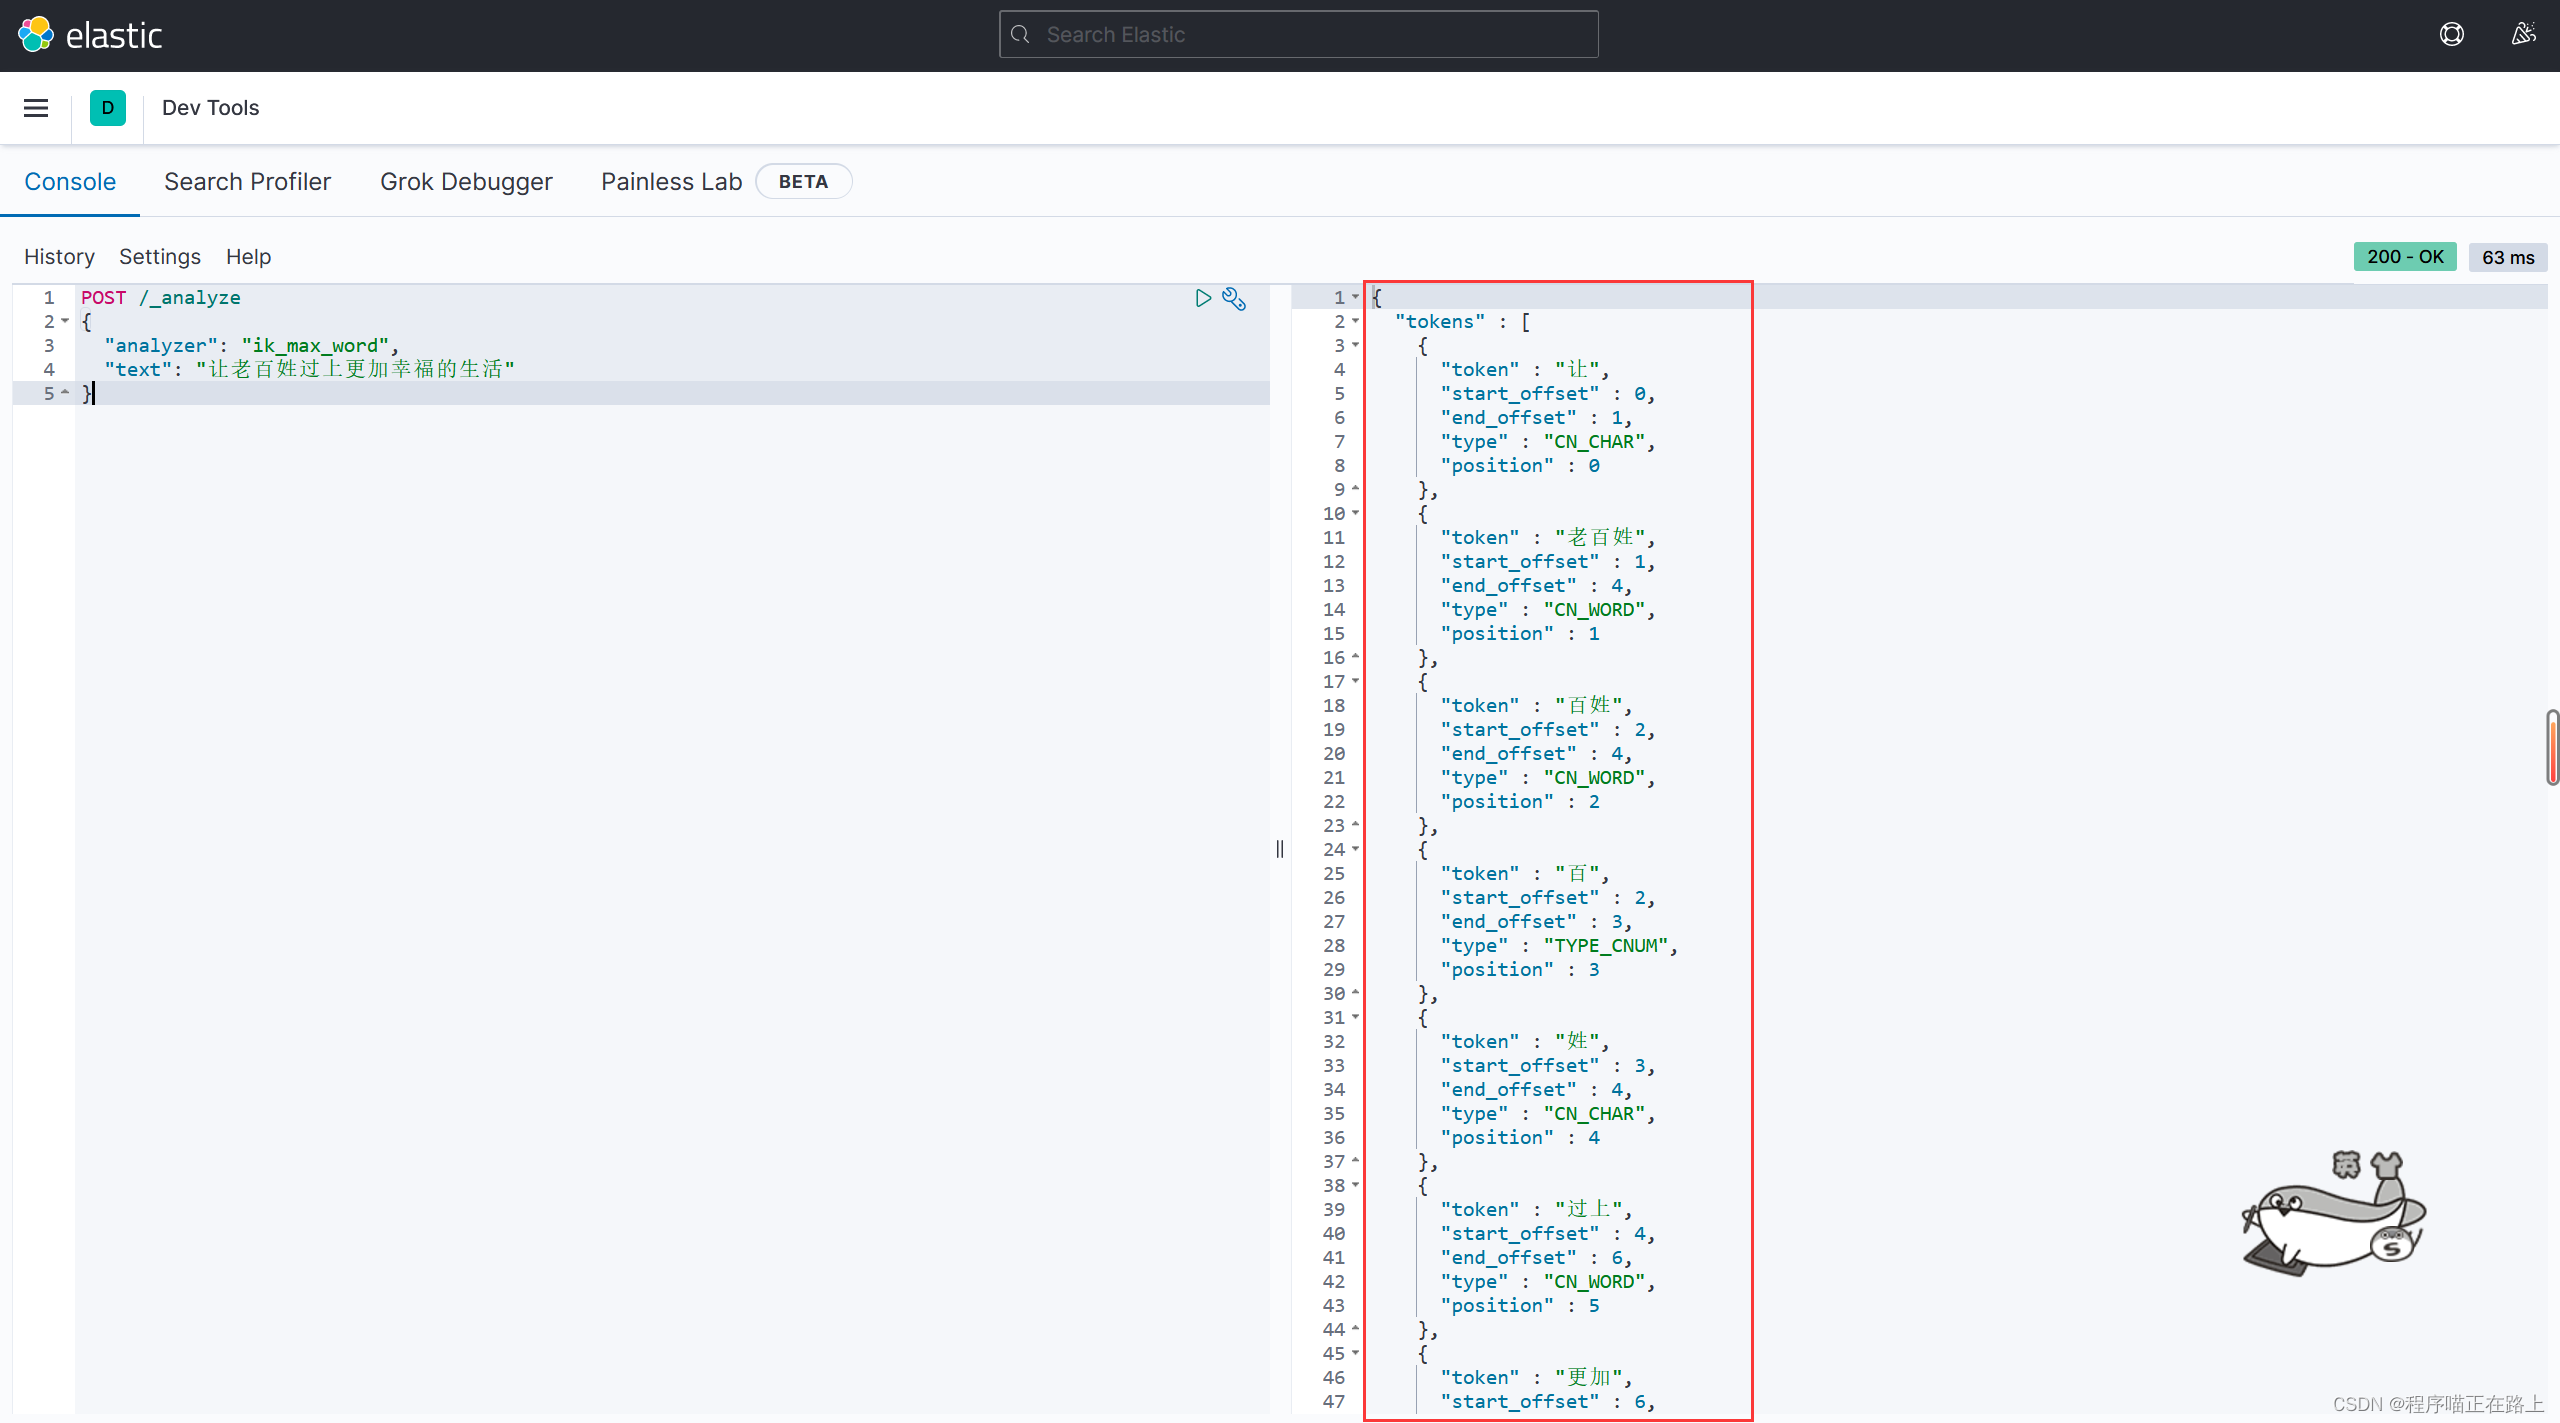Open the Painless Lab tab
Screen dimensions: 2560x1423
[671, 182]
